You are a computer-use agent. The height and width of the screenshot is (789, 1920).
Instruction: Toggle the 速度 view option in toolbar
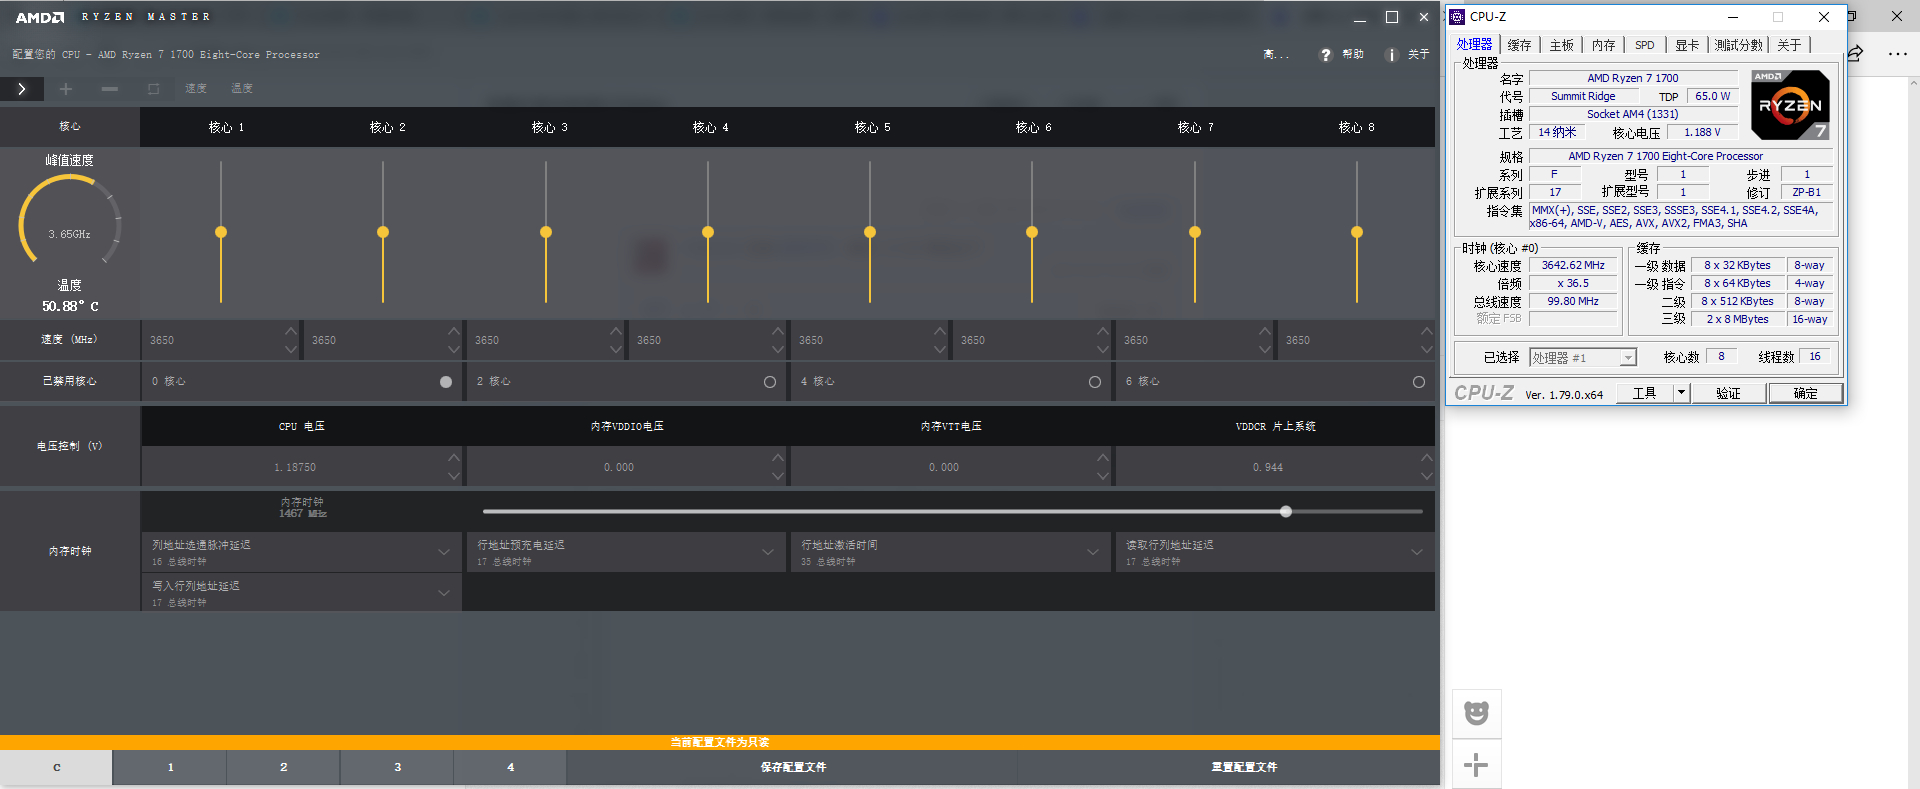point(196,89)
